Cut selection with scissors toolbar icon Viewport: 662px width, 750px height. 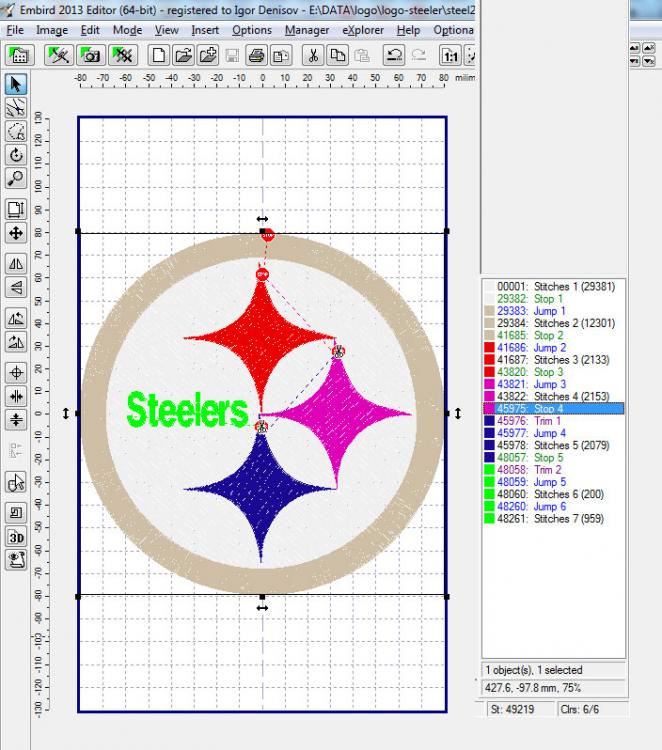(313, 55)
